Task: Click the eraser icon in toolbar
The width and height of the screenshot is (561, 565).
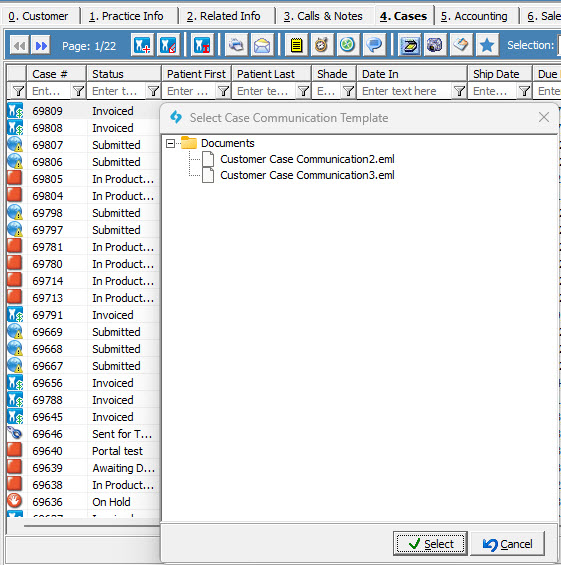Action: 461,45
